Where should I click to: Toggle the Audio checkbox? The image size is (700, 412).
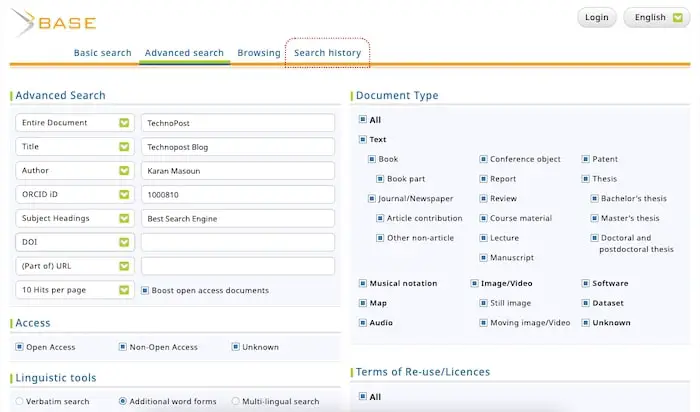pos(362,322)
